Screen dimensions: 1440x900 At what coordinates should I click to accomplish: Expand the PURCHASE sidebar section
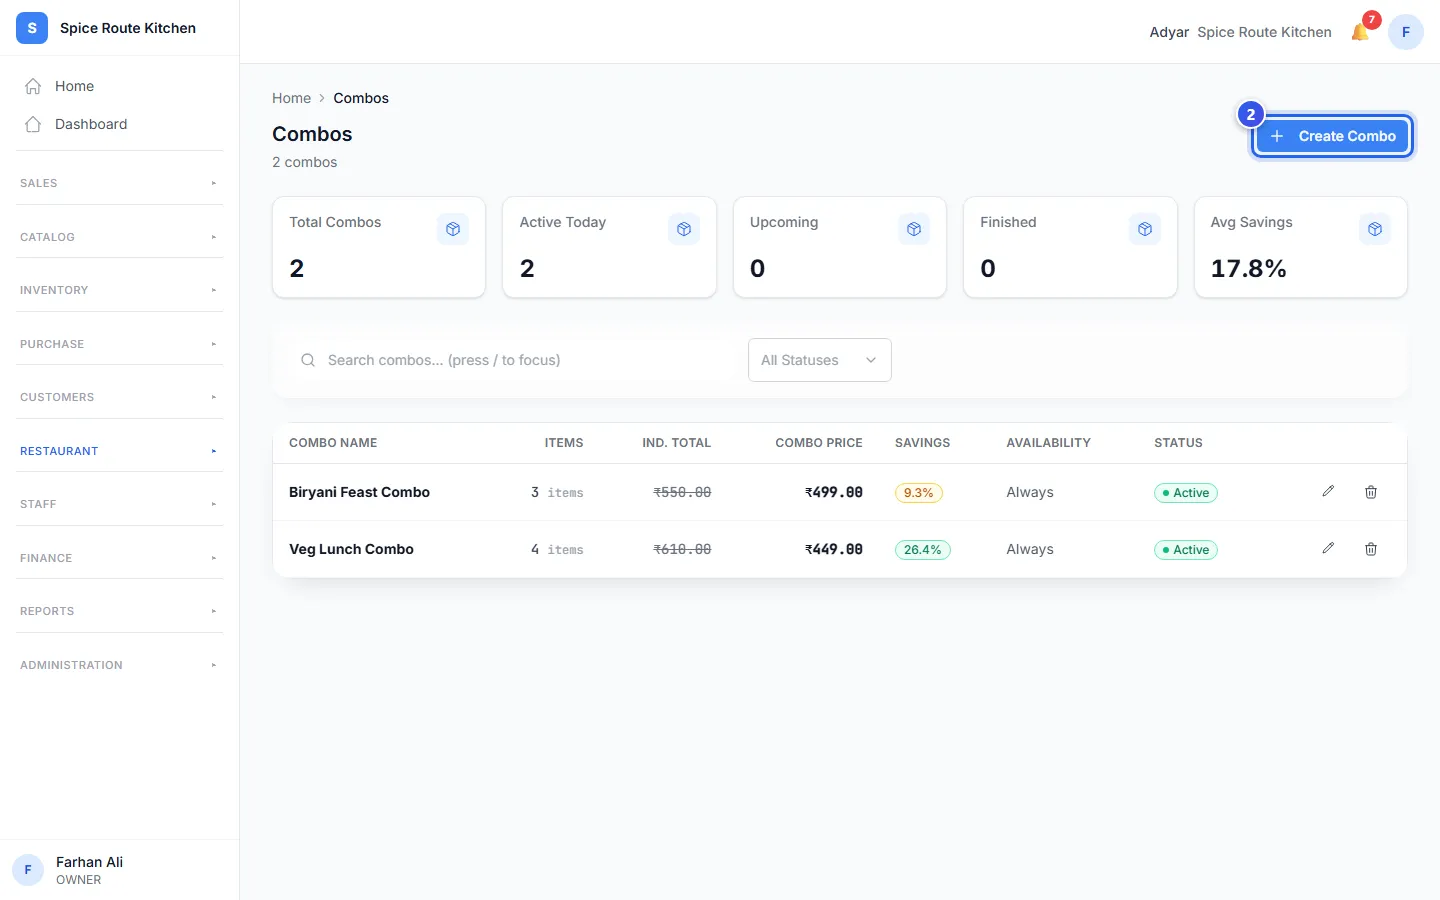[120, 344]
